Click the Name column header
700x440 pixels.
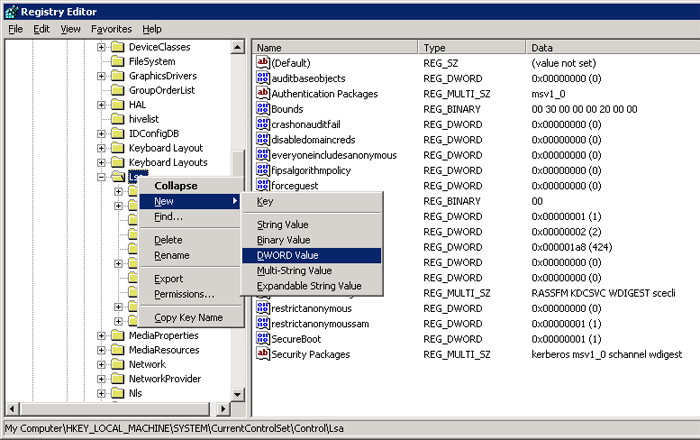click(x=335, y=47)
